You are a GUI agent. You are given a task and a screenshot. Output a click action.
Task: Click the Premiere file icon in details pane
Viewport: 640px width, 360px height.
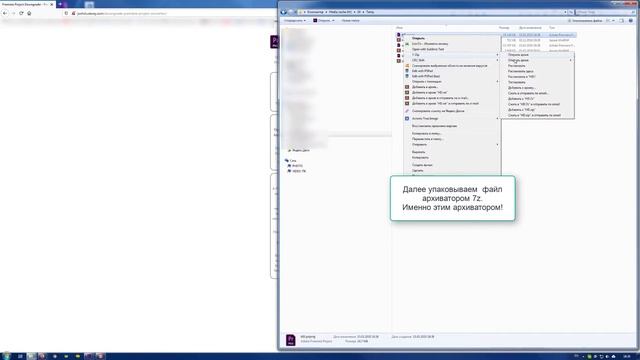click(x=290, y=340)
